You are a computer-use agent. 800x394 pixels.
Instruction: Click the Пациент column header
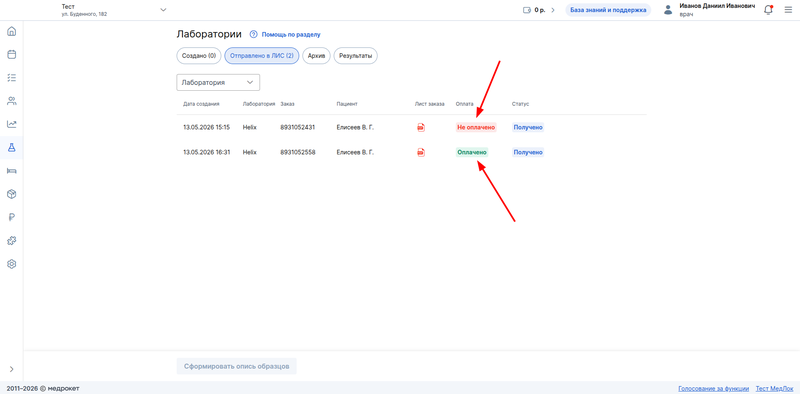(x=347, y=104)
